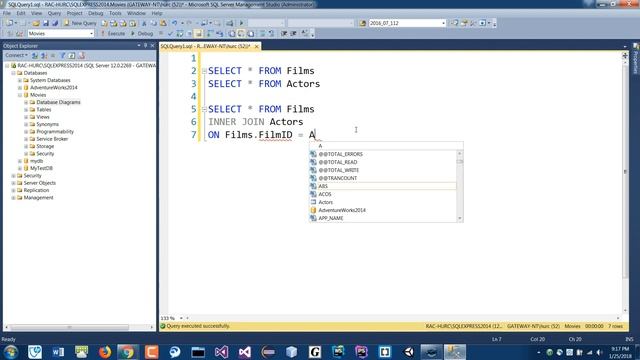Open the Query menu

tap(54, 13)
